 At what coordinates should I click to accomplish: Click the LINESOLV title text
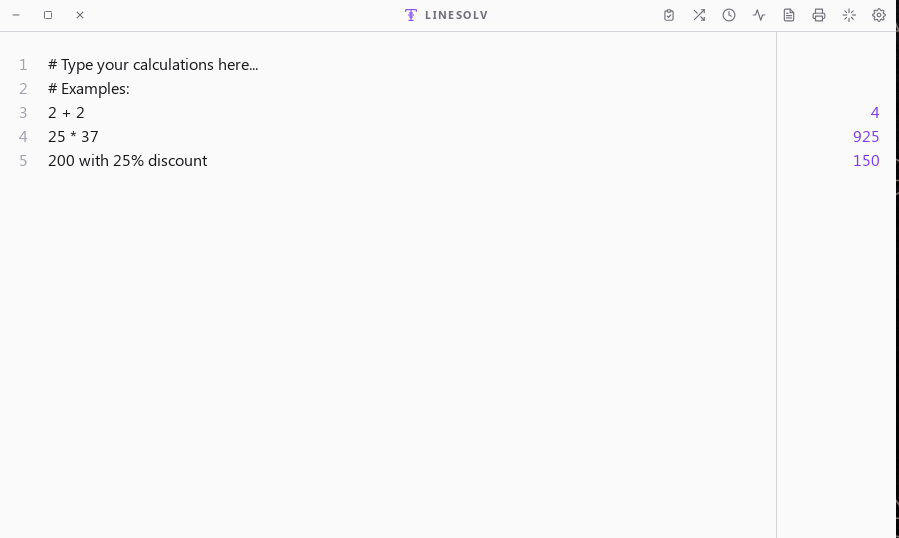pyautogui.click(x=456, y=15)
